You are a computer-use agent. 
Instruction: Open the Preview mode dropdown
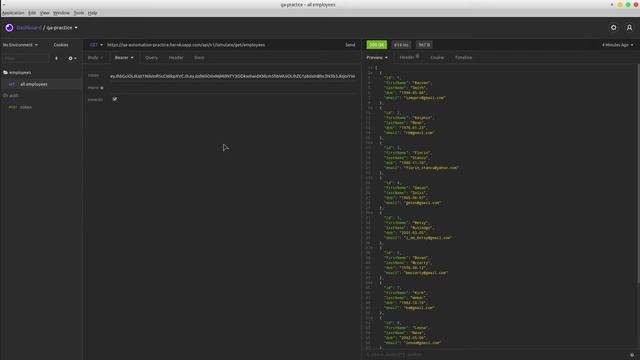[x=377, y=58]
